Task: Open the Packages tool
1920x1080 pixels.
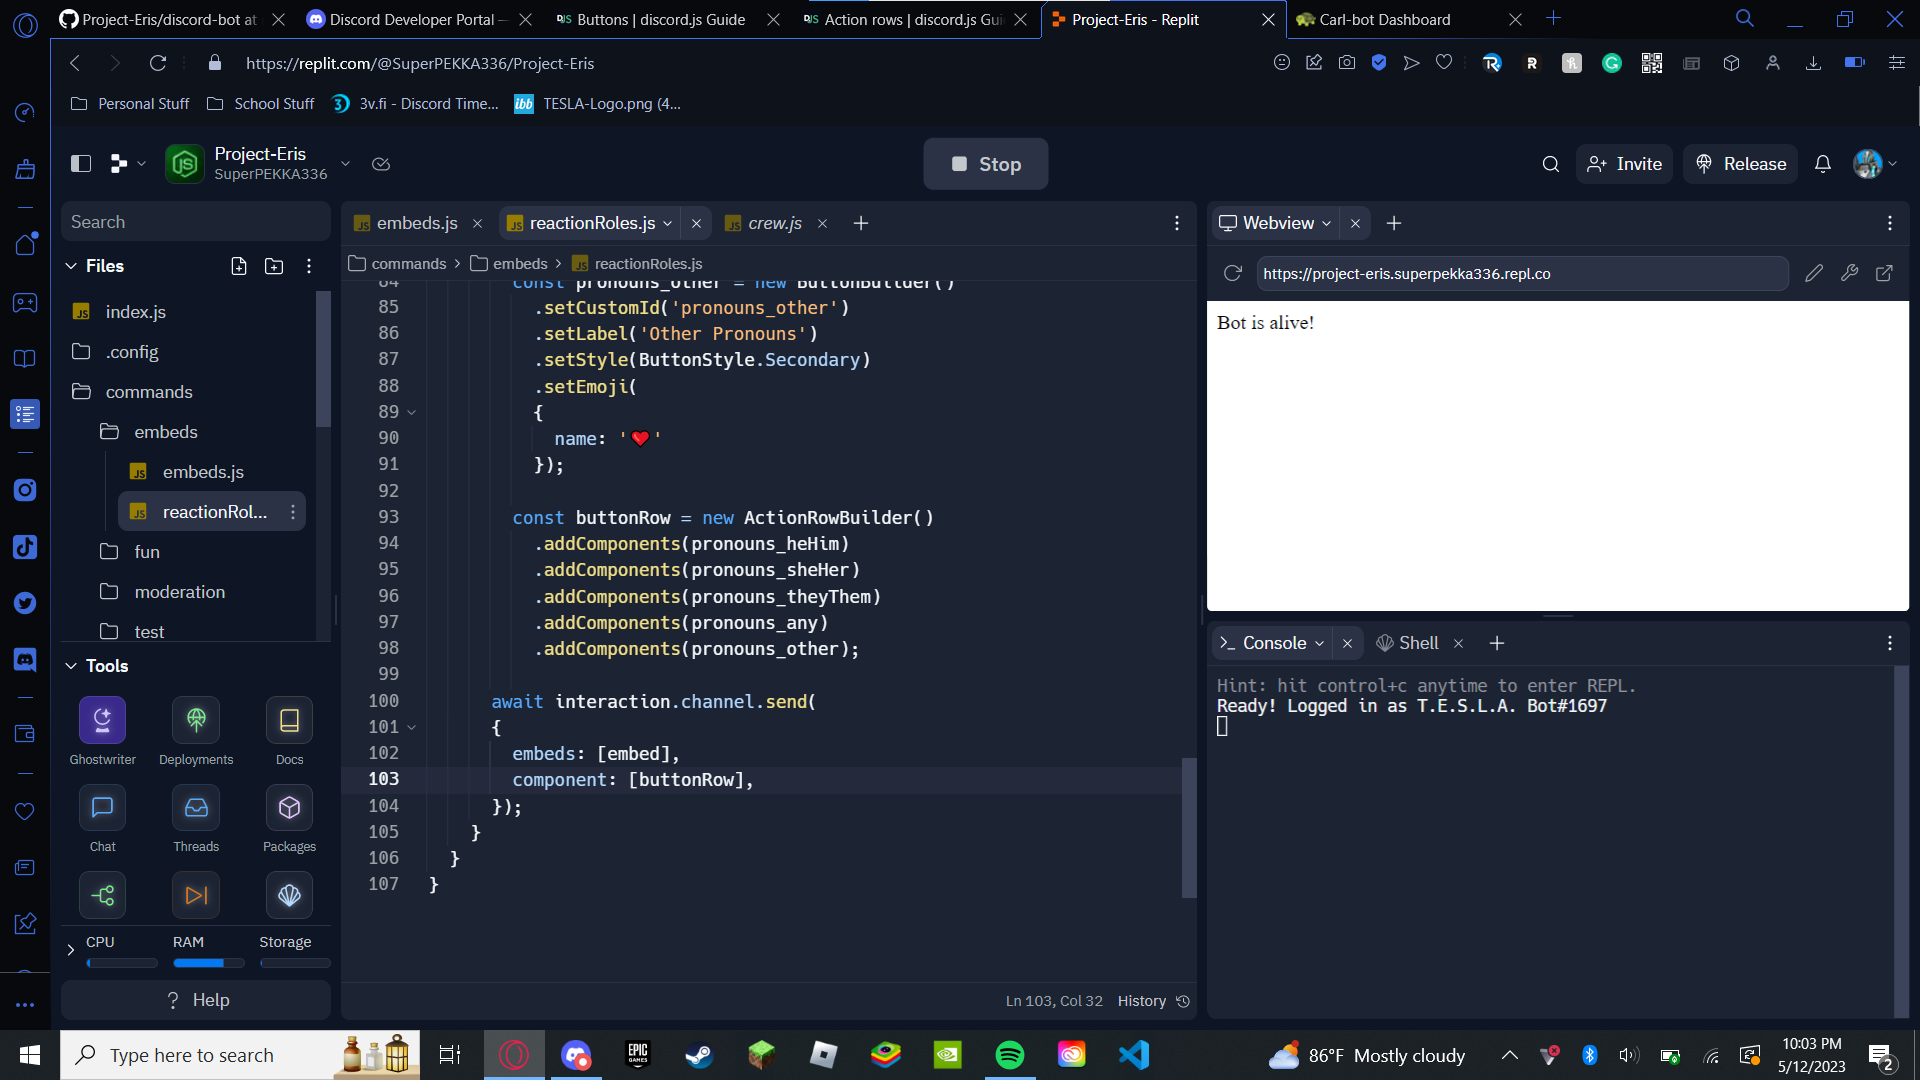Action: [289, 808]
